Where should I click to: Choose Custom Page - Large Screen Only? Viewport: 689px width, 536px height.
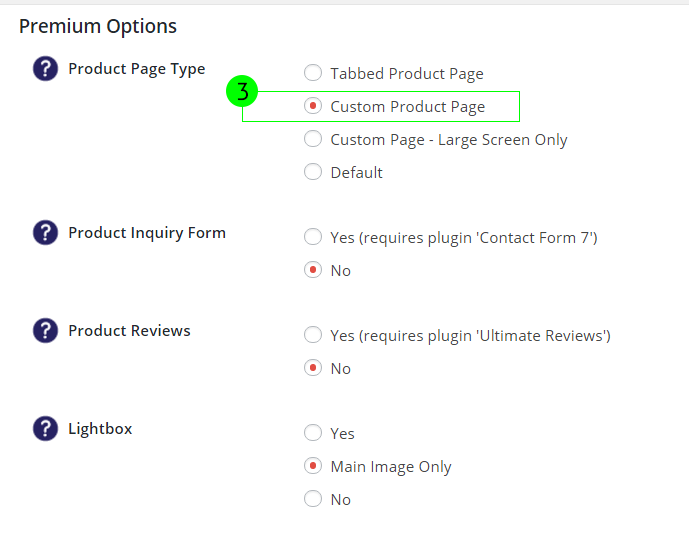pos(313,138)
